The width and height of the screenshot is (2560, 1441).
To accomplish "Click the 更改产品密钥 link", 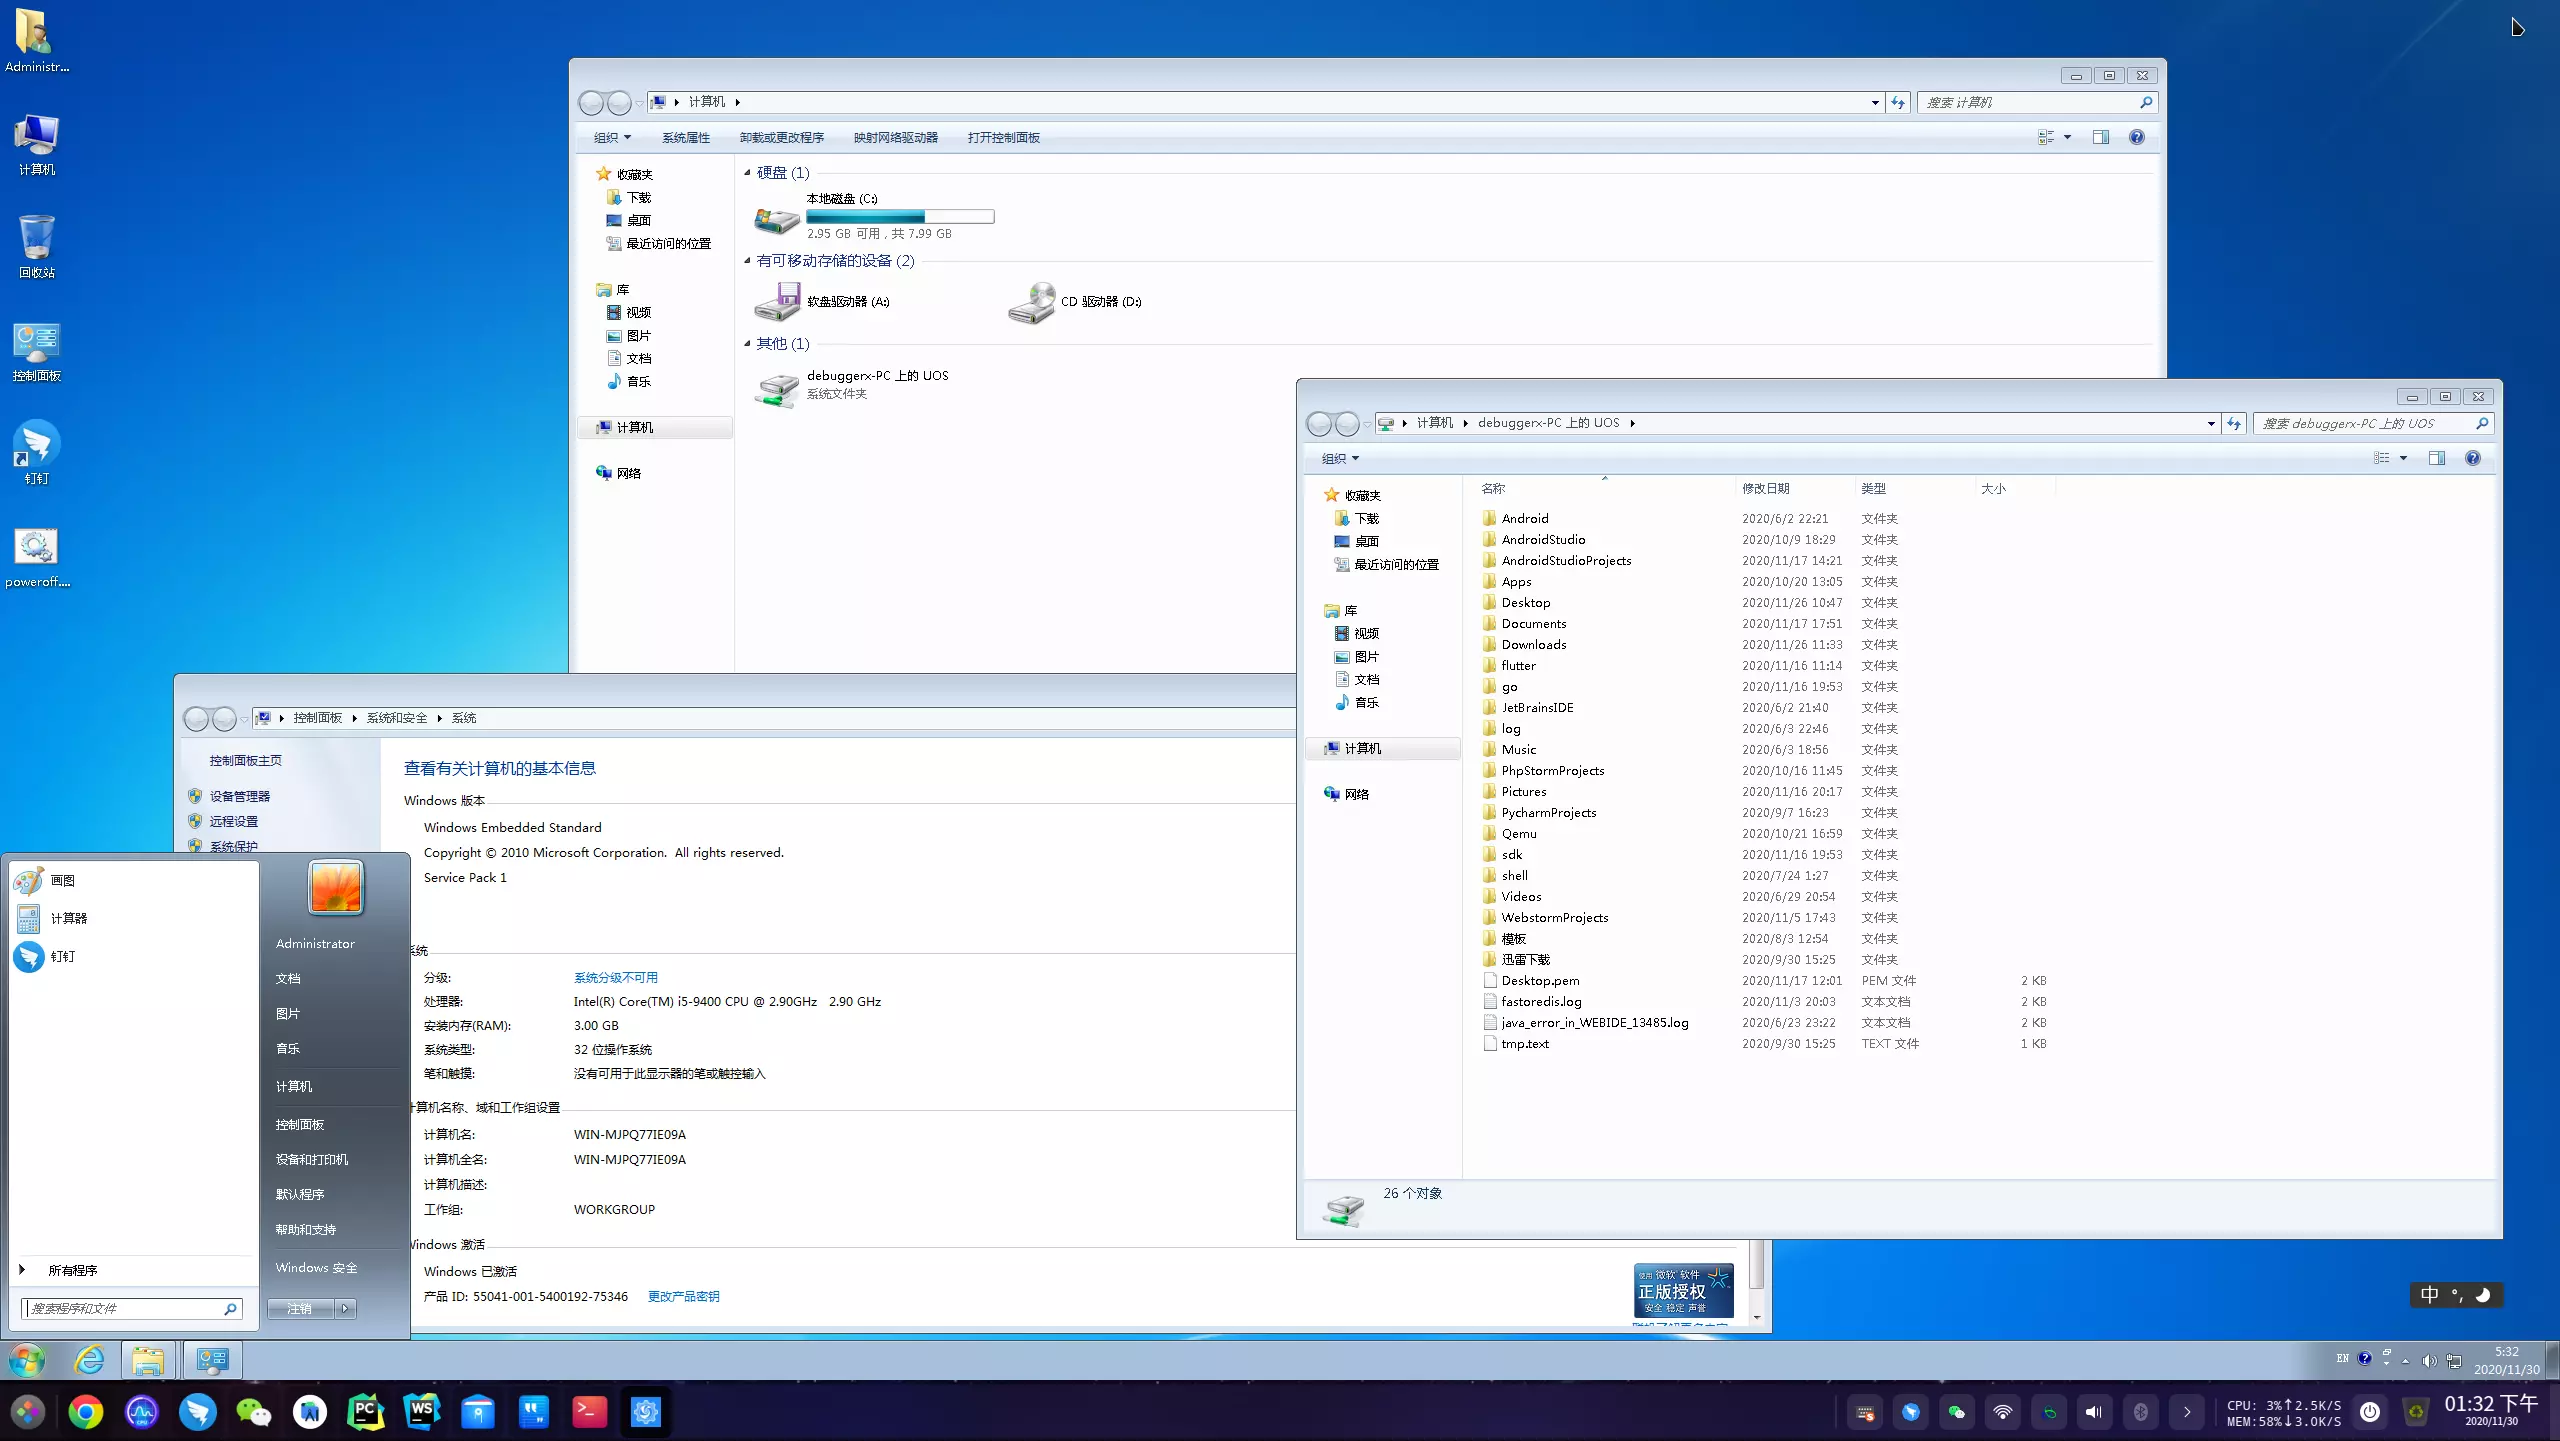I will tap(684, 1297).
